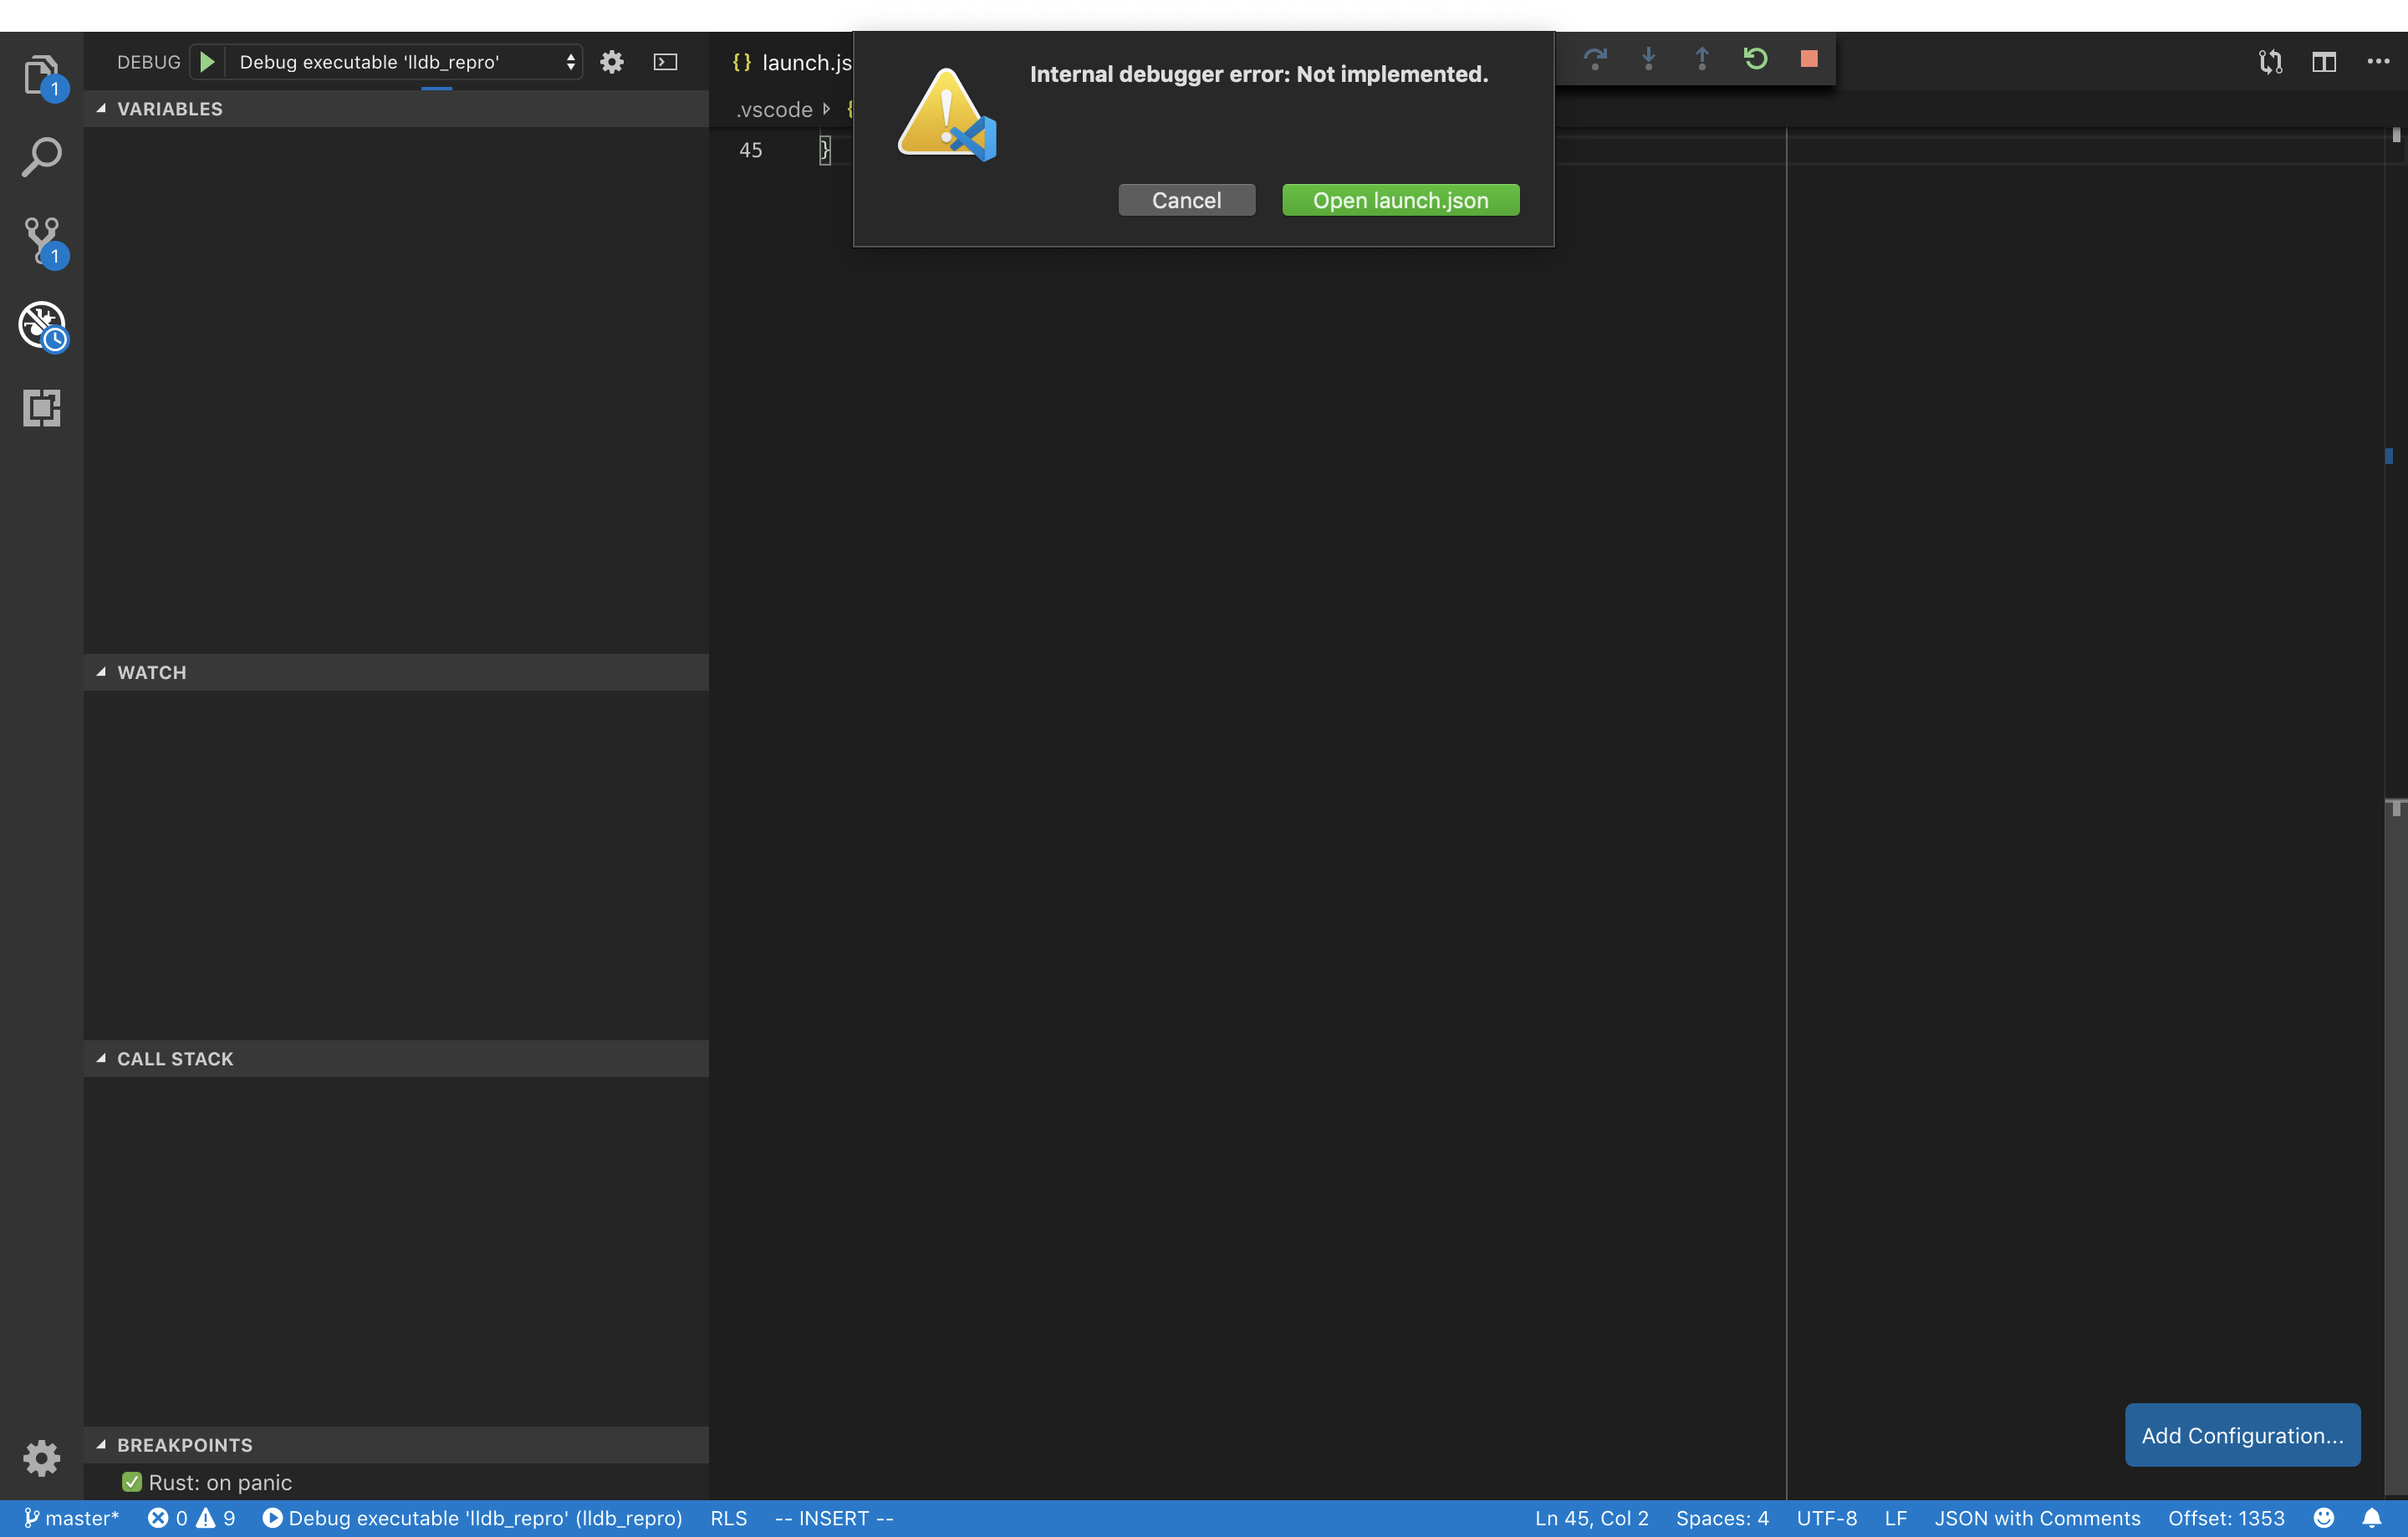Open the Source Control sidebar icon
Image resolution: width=2408 pixels, height=1537 pixels.
42,242
